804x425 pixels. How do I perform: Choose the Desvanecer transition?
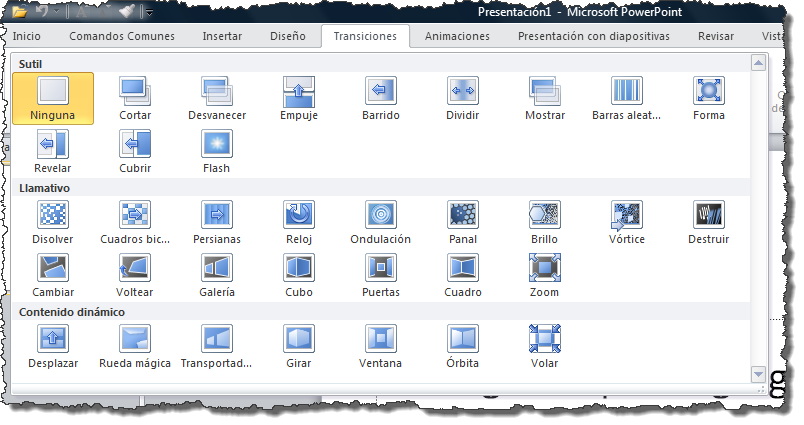pos(217,98)
